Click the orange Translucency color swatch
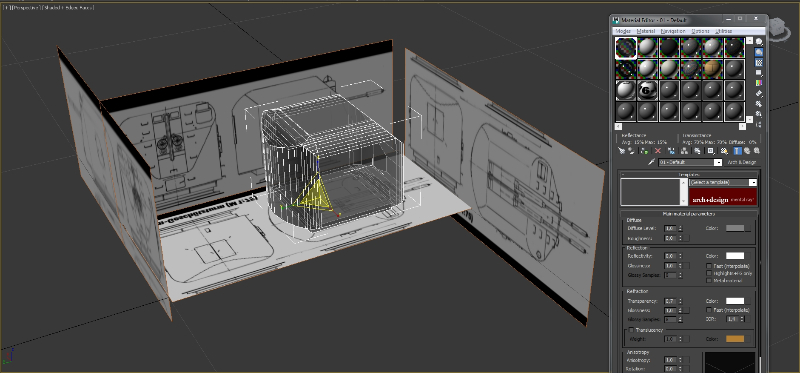 [735, 339]
